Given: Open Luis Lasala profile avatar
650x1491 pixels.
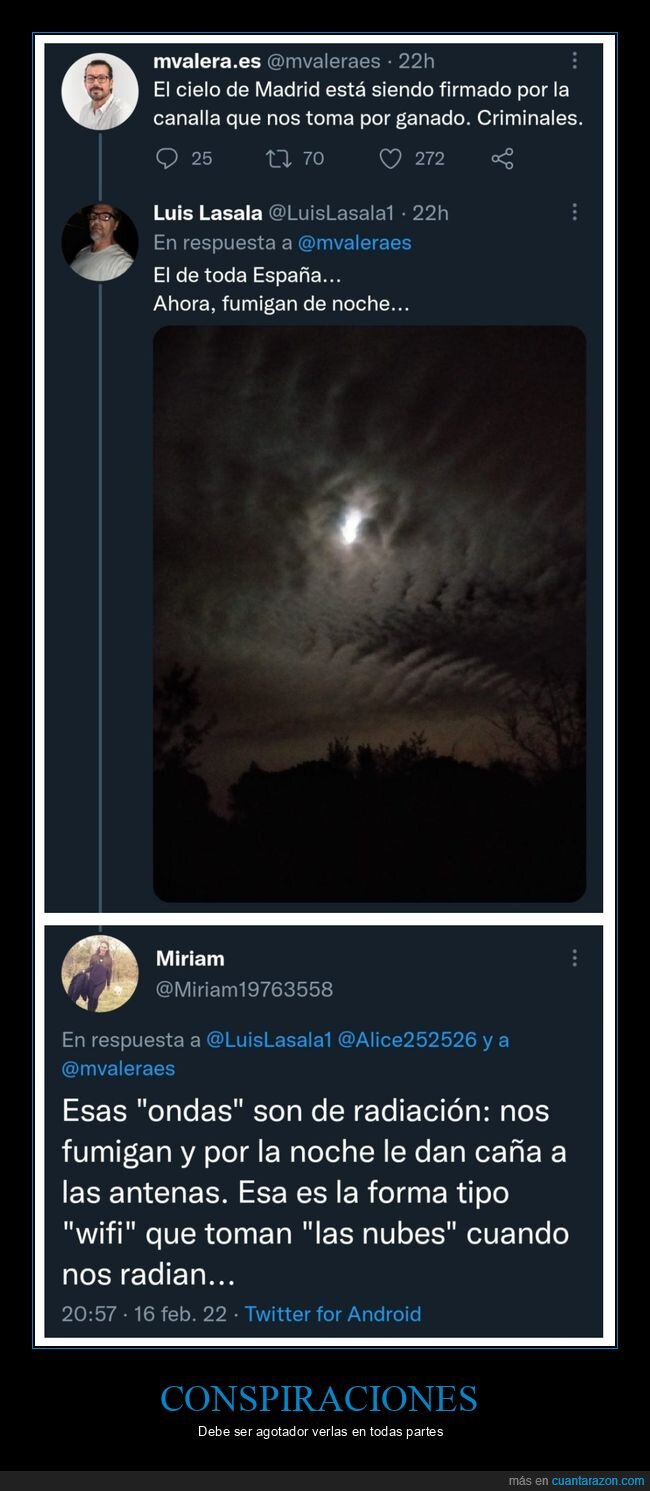Looking at the screenshot, I should click(100, 242).
